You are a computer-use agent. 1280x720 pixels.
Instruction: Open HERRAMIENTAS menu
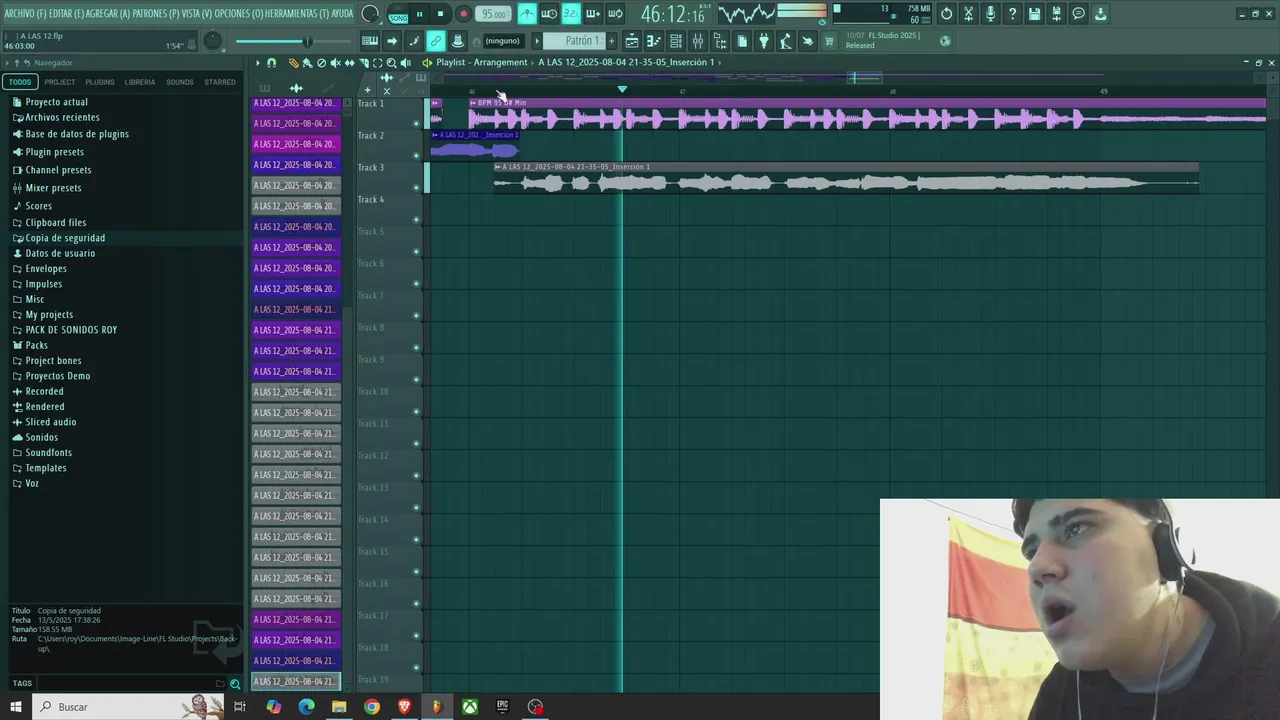(x=295, y=14)
